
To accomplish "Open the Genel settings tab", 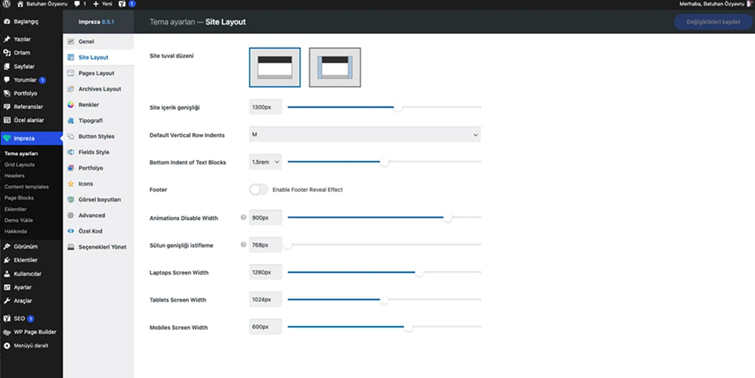I will click(98, 42).
